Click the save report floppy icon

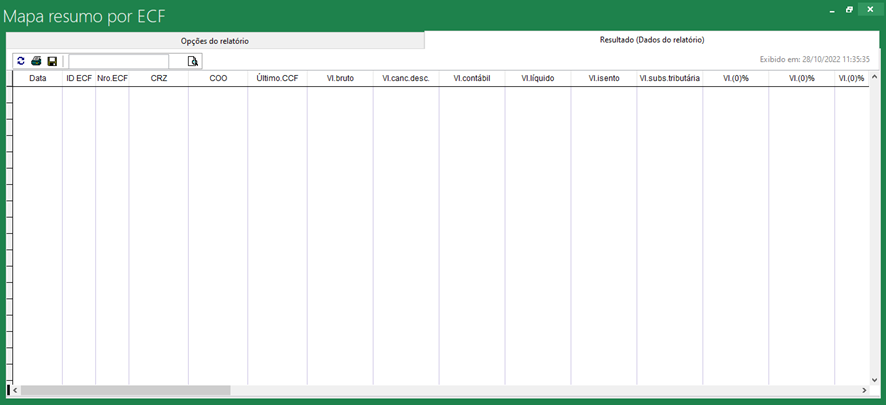pos(52,62)
